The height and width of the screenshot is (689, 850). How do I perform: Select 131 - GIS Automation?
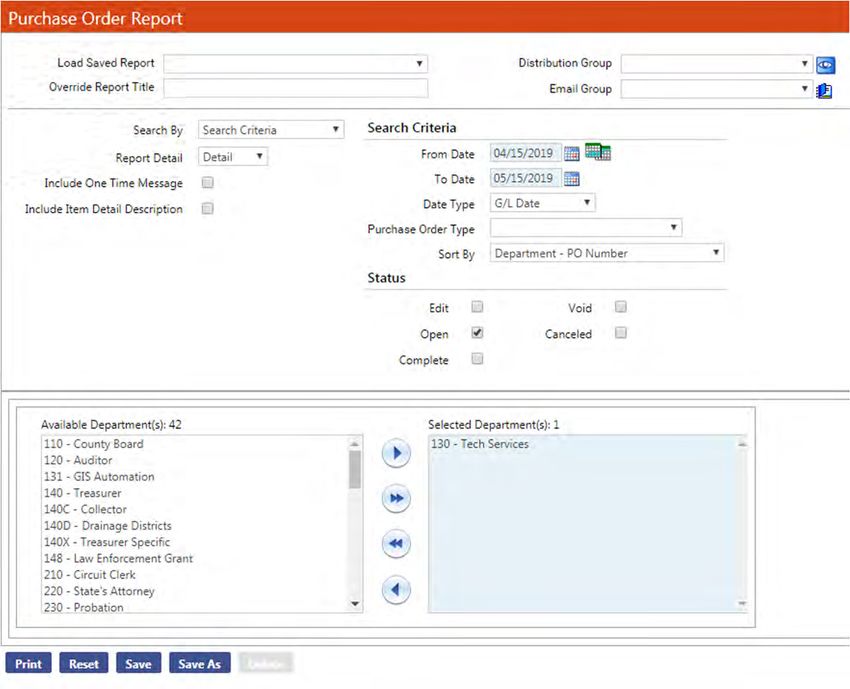tap(99, 476)
